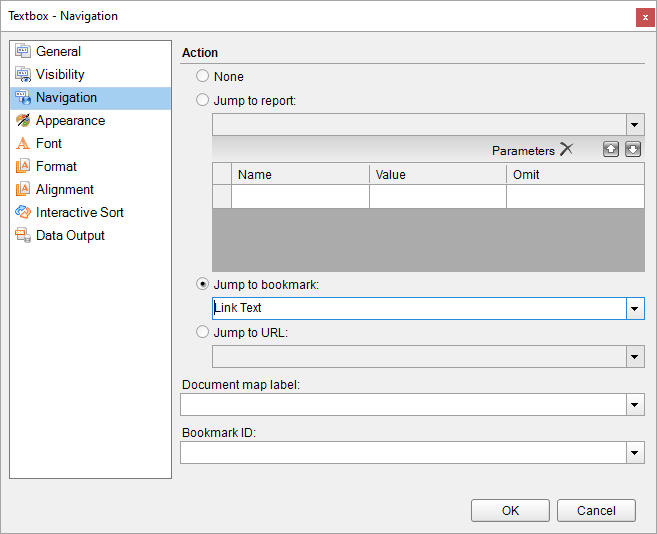
Task: Click the Link Text bookmark field
Action: point(419,308)
